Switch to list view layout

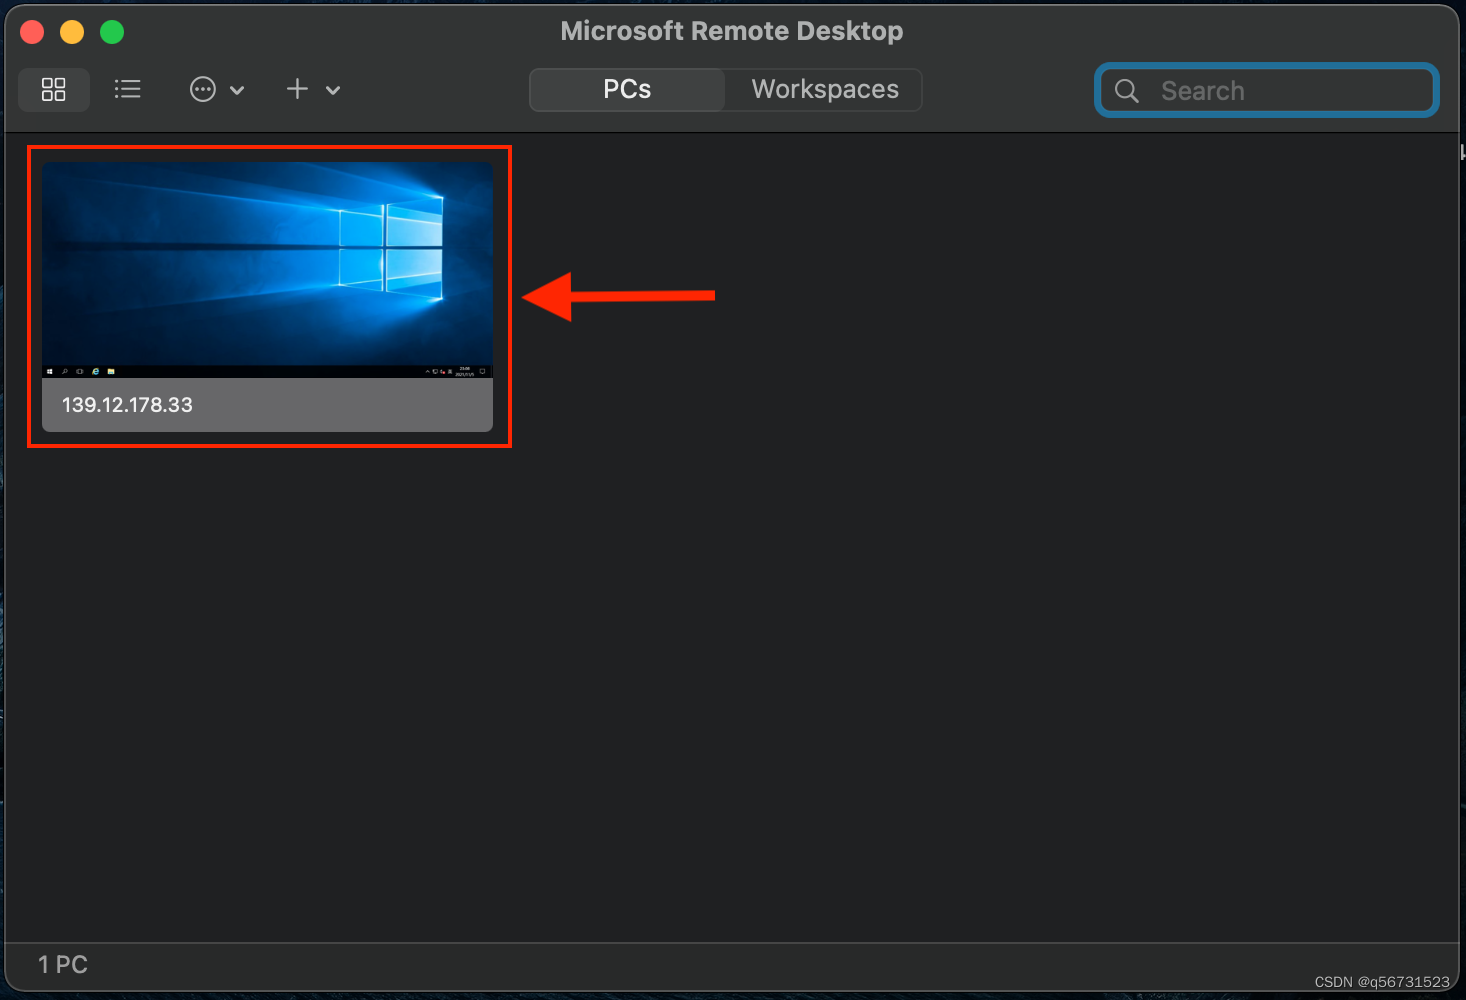[x=127, y=90]
